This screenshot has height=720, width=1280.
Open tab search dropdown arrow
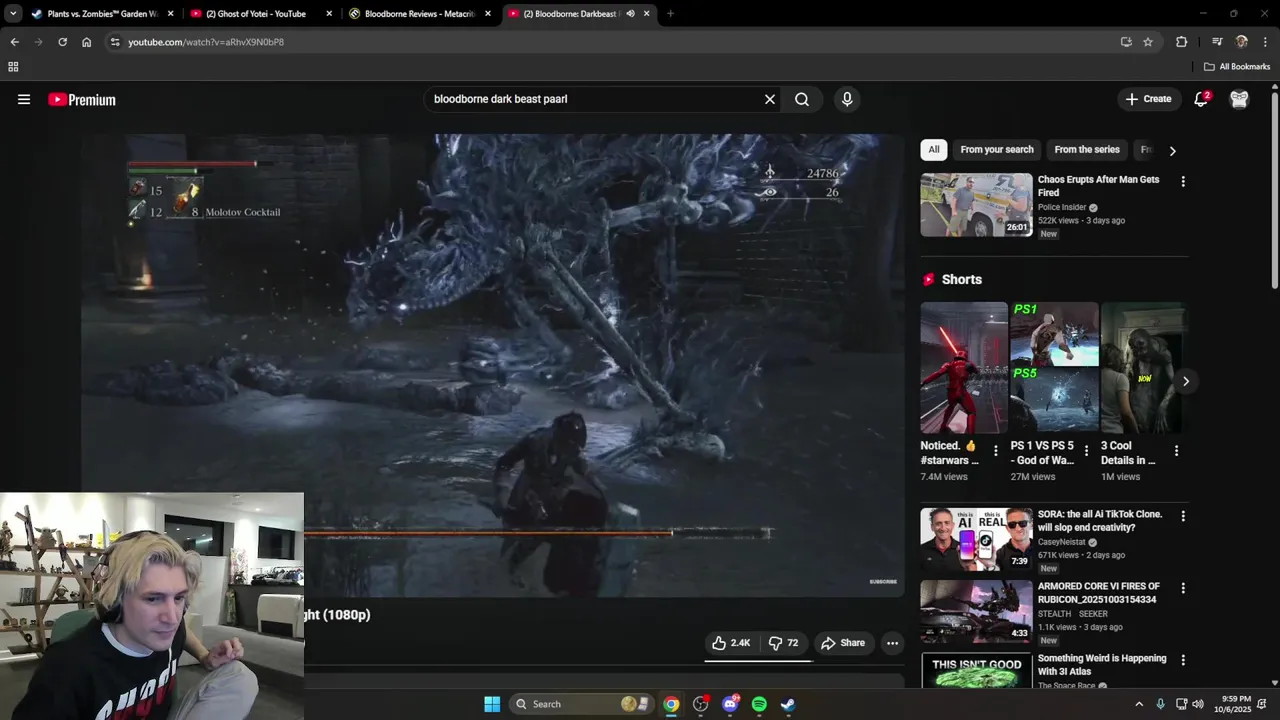(13, 14)
